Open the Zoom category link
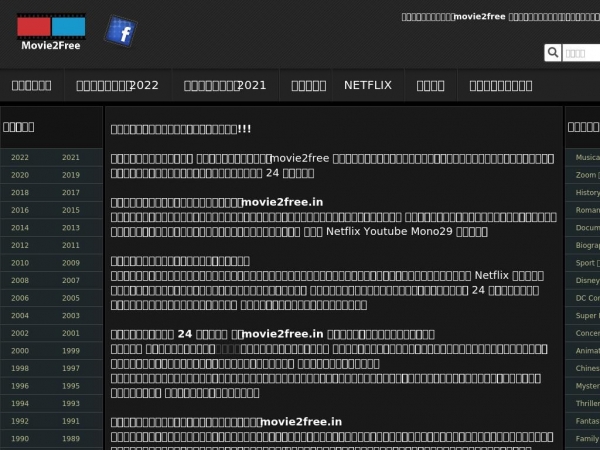The width and height of the screenshot is (600, 450). click(x=587, y=175)
